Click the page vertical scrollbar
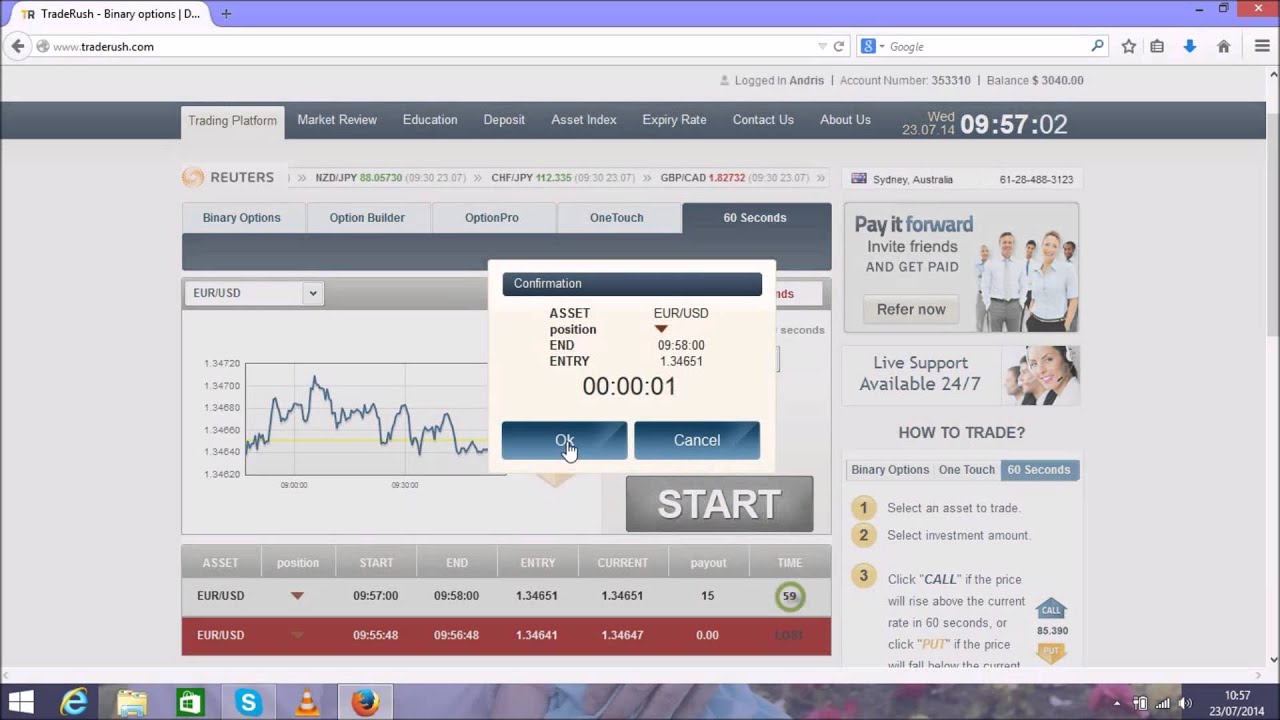This screenshot has width=1280, height=720. [1273, 366]
